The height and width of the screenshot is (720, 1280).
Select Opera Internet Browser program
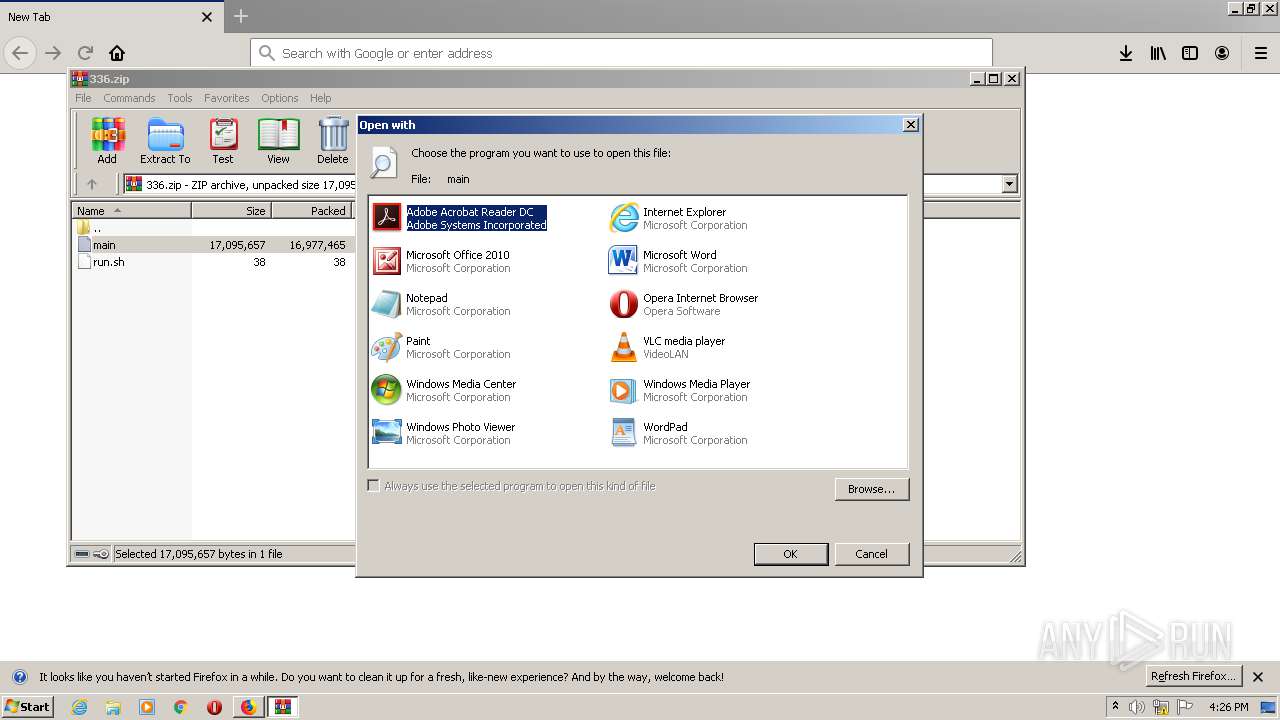coord(684,304)
